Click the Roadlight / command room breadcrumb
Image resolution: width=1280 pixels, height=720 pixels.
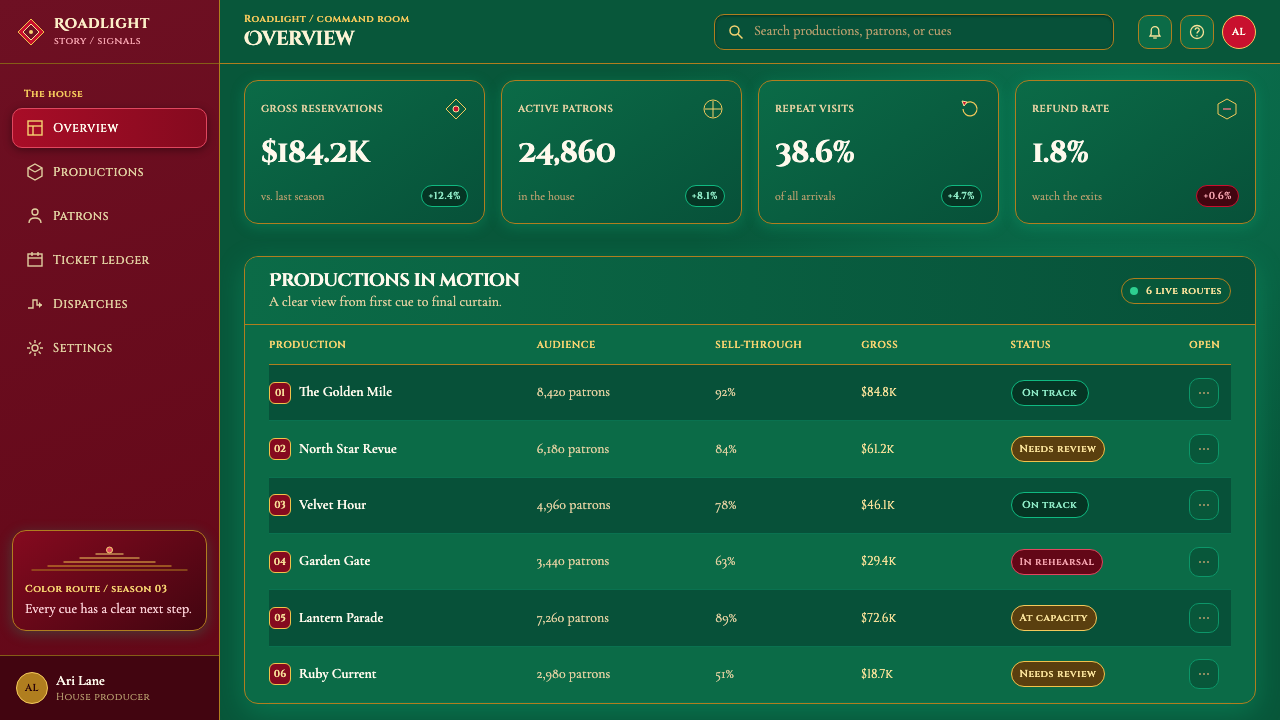pos(326,19)
